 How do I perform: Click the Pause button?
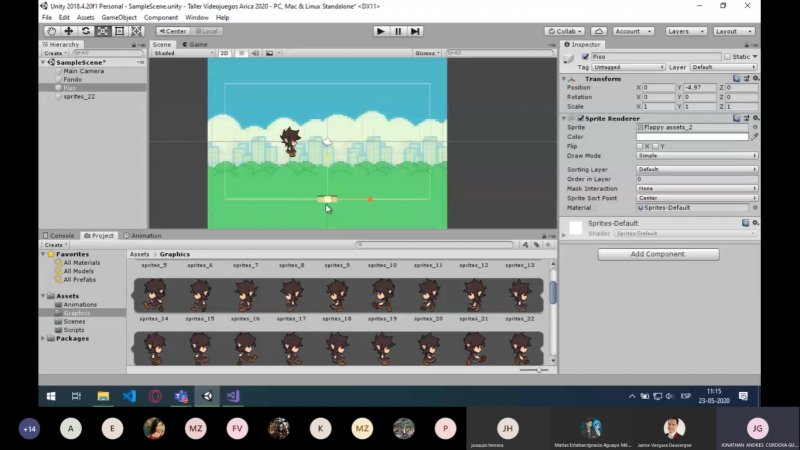398,31
